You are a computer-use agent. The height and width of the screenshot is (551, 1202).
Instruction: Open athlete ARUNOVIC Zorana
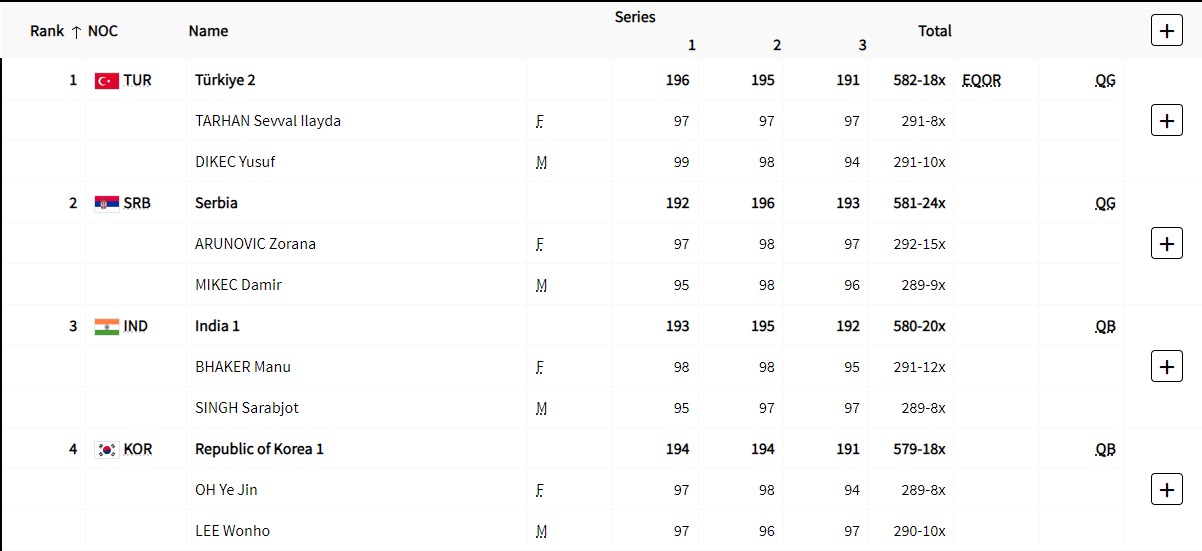pyautogui.click(x=255, y=244)
